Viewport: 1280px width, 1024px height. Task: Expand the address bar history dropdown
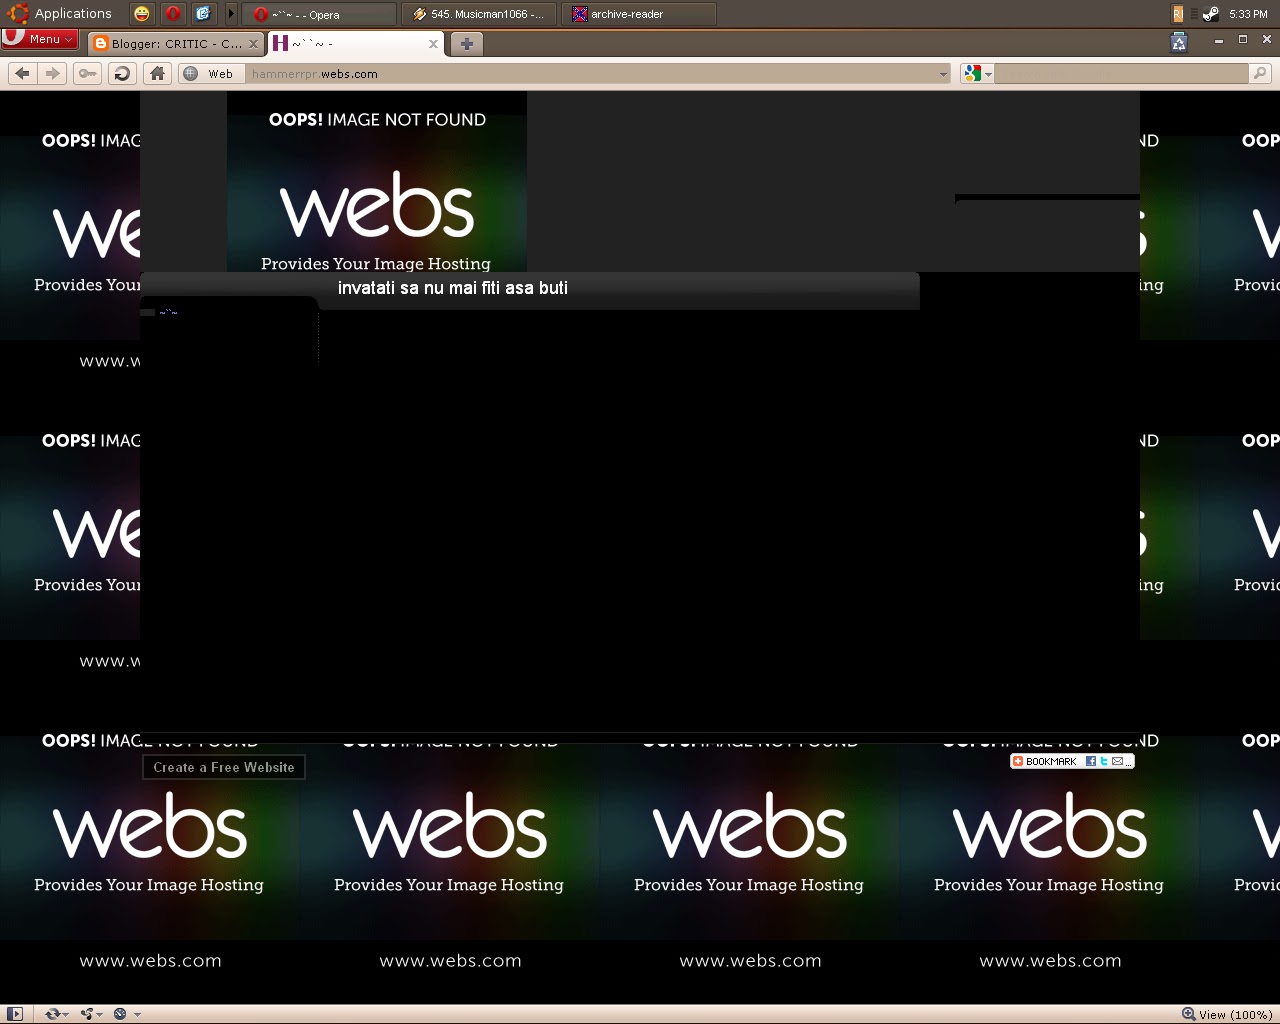pyautogui.click(x=943, y=74)
